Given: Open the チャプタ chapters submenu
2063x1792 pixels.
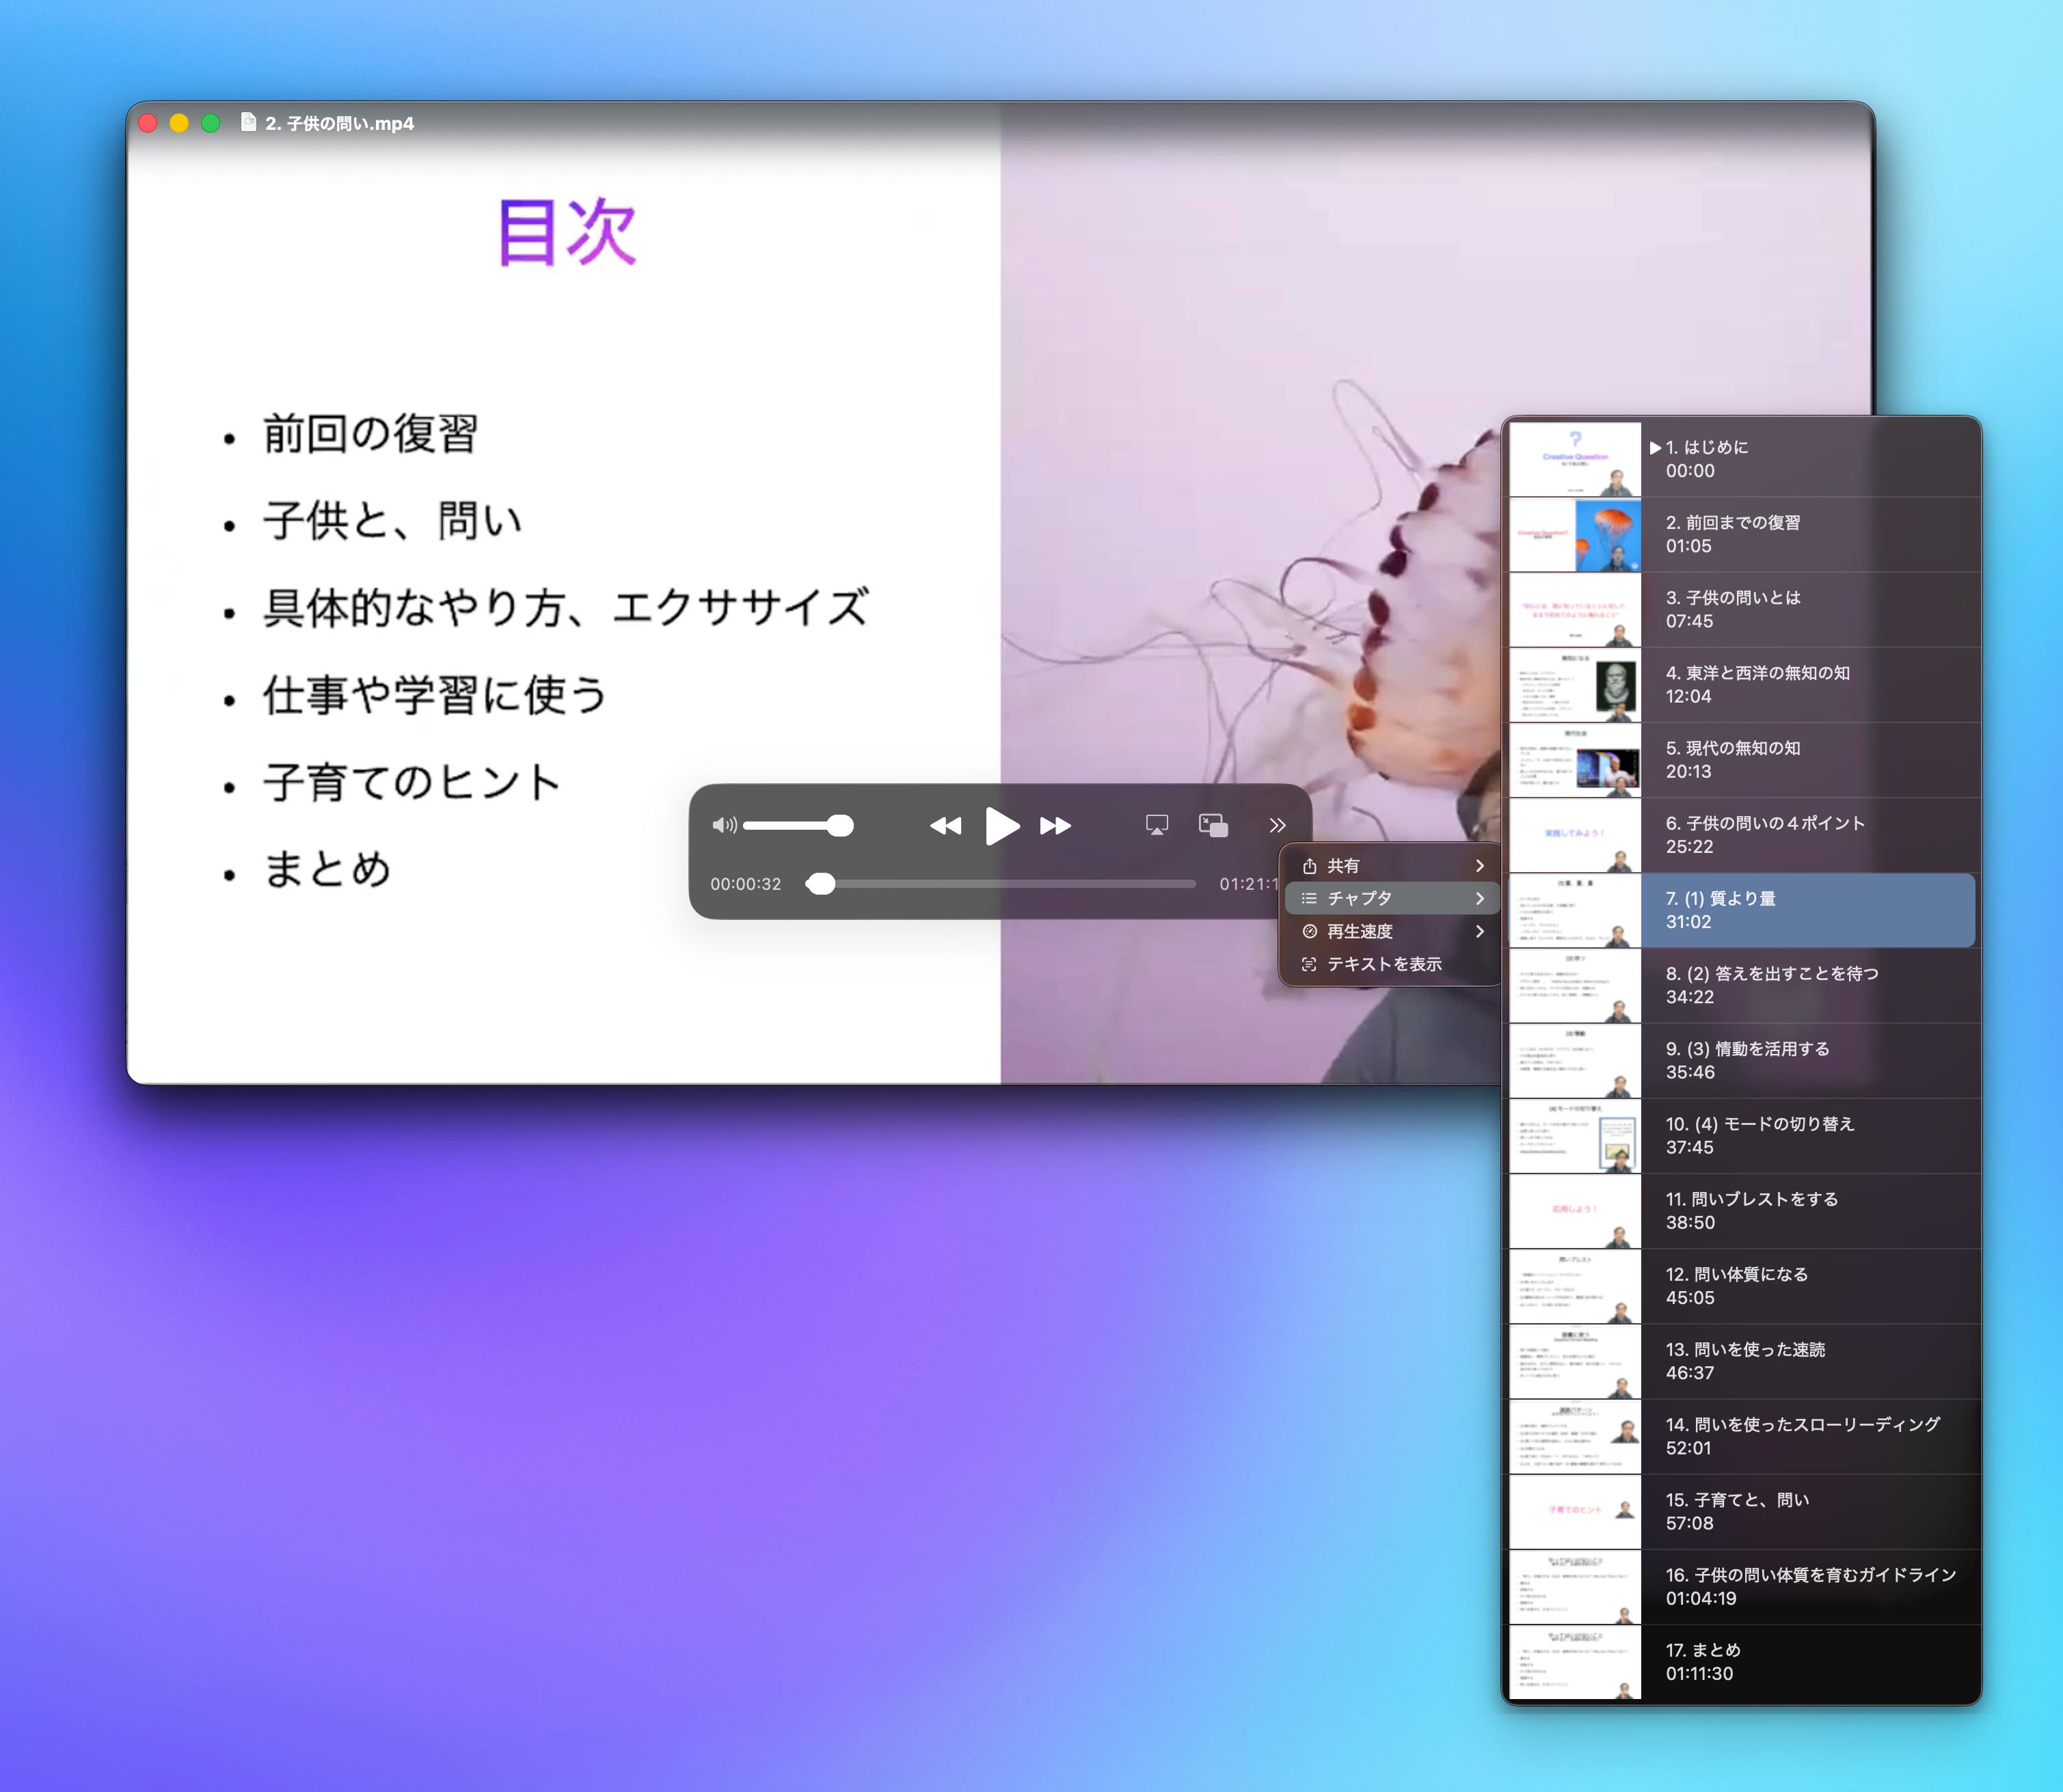Looking at the screenshot, I should tap(1391, 898).
